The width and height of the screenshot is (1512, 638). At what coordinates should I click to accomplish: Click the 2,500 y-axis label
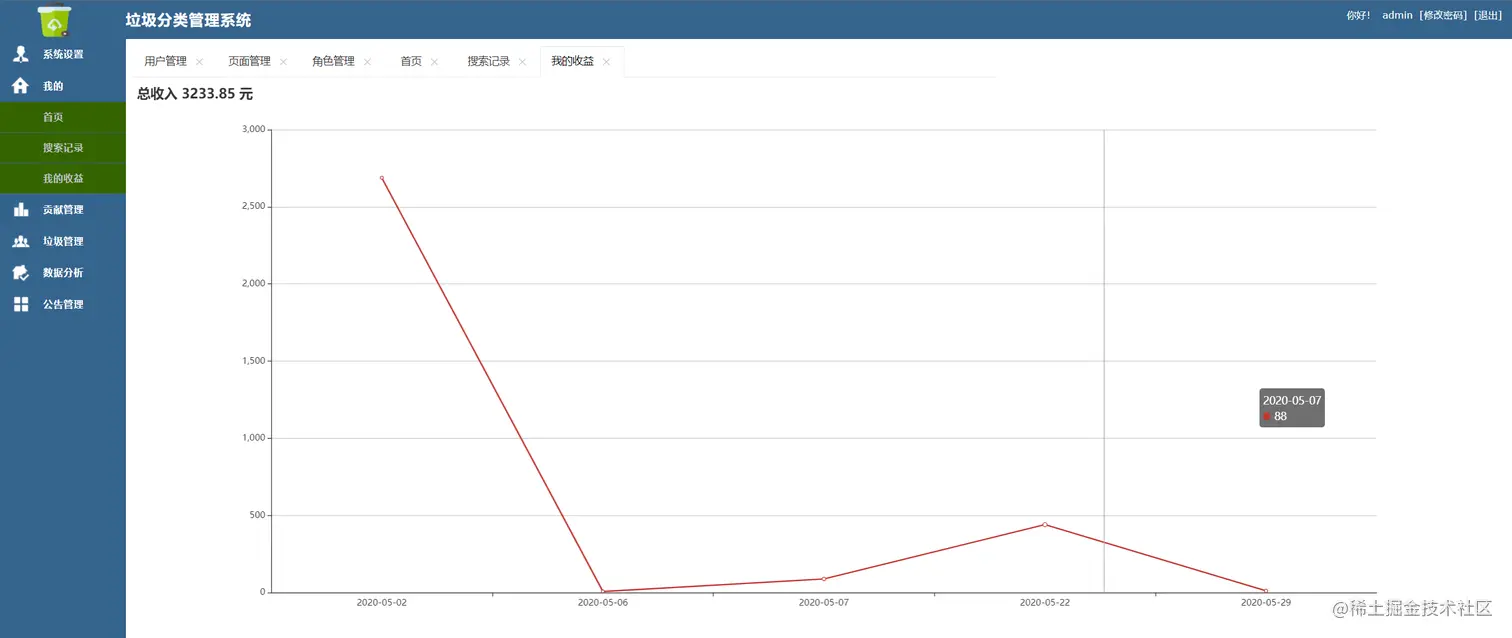[x=254, y=206]
